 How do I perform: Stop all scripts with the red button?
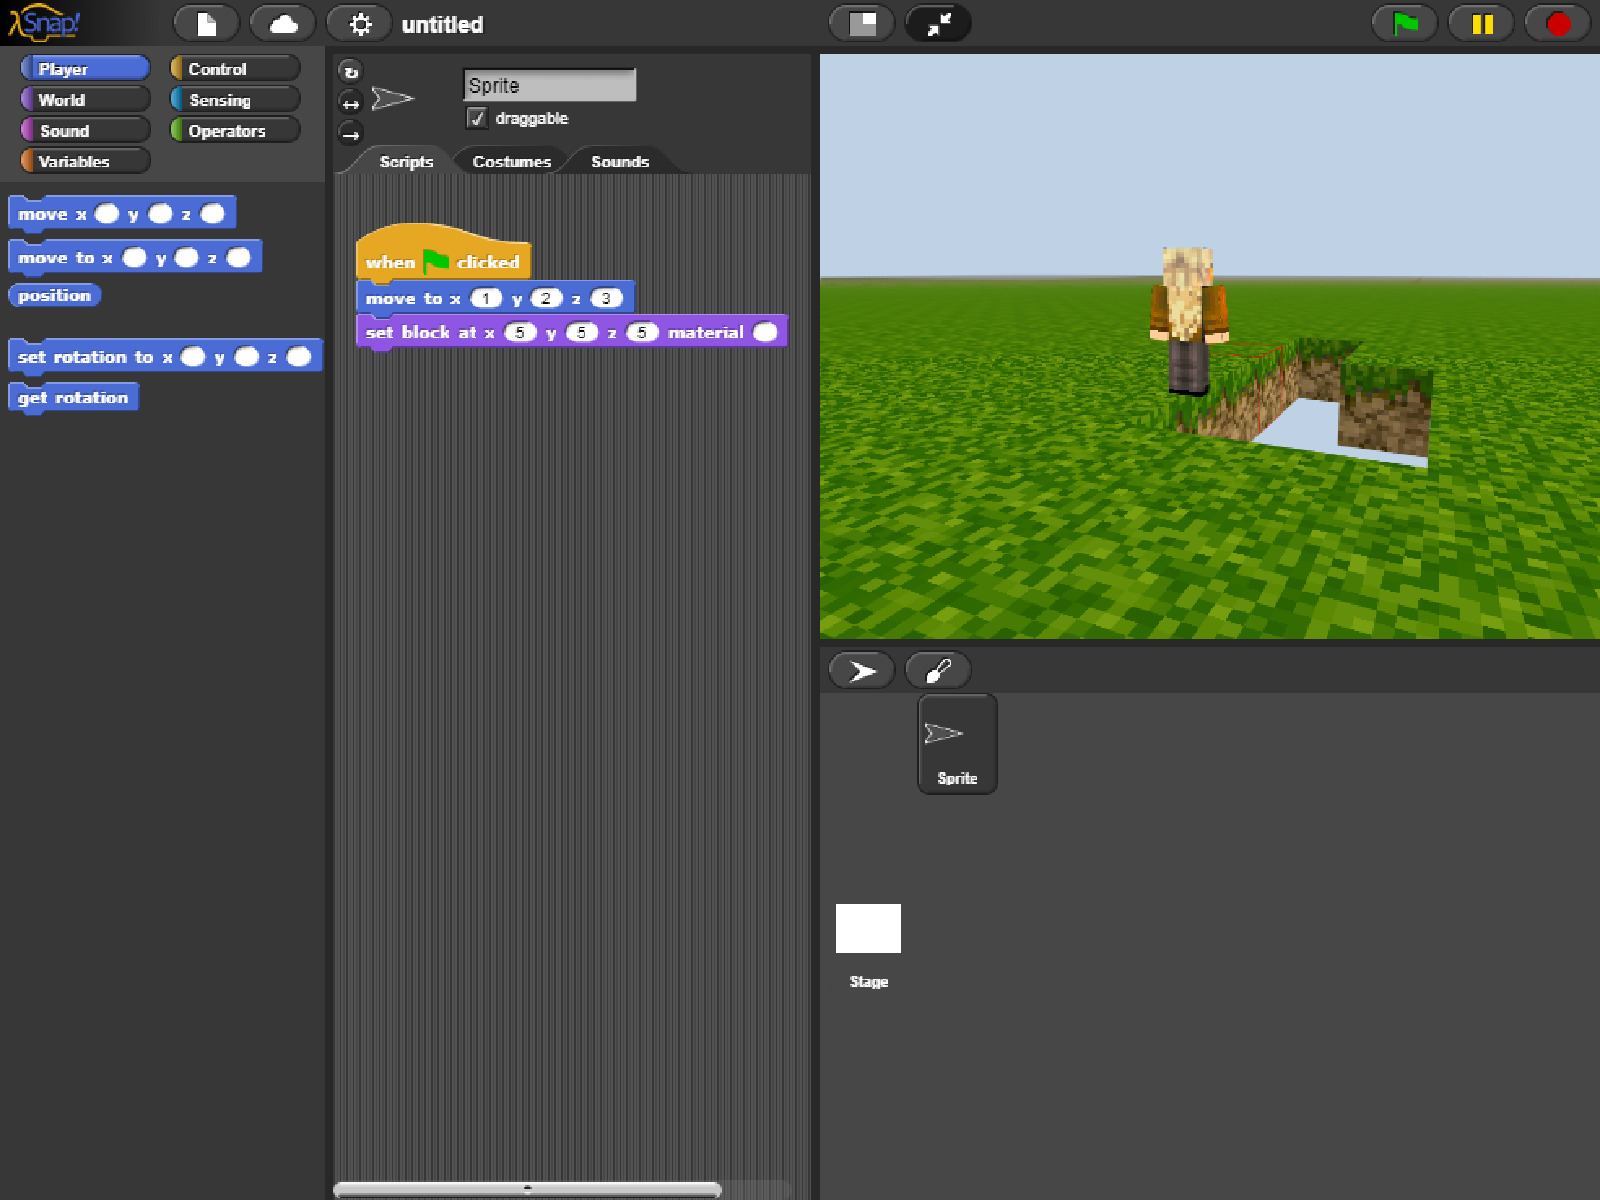(1558, 24)
